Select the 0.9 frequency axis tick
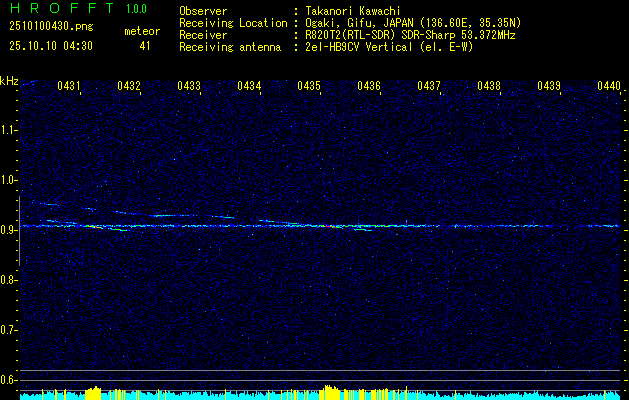The width and height of the screenshot is (629, 400). [x=10, y=229]
